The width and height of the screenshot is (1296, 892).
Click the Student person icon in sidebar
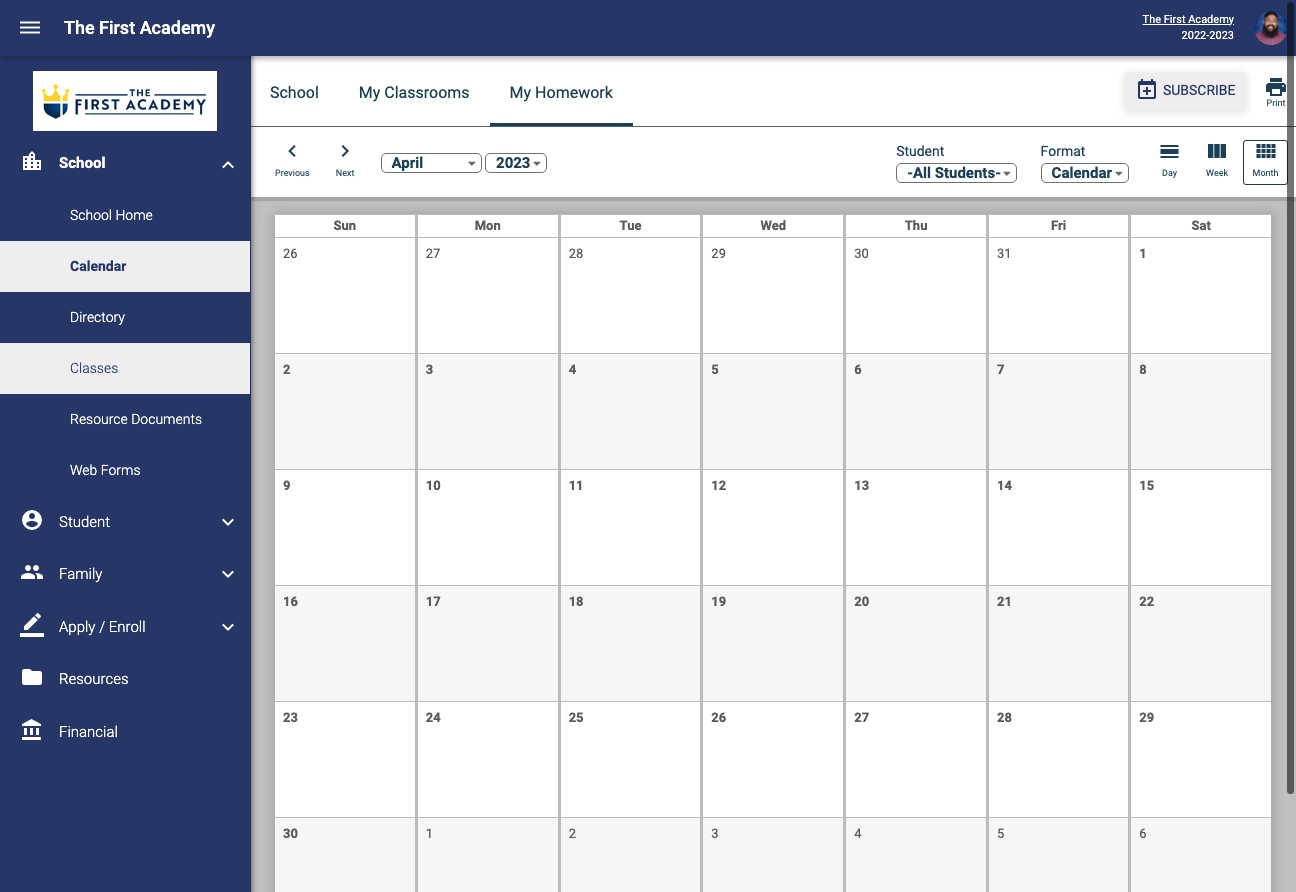point(32,521)
